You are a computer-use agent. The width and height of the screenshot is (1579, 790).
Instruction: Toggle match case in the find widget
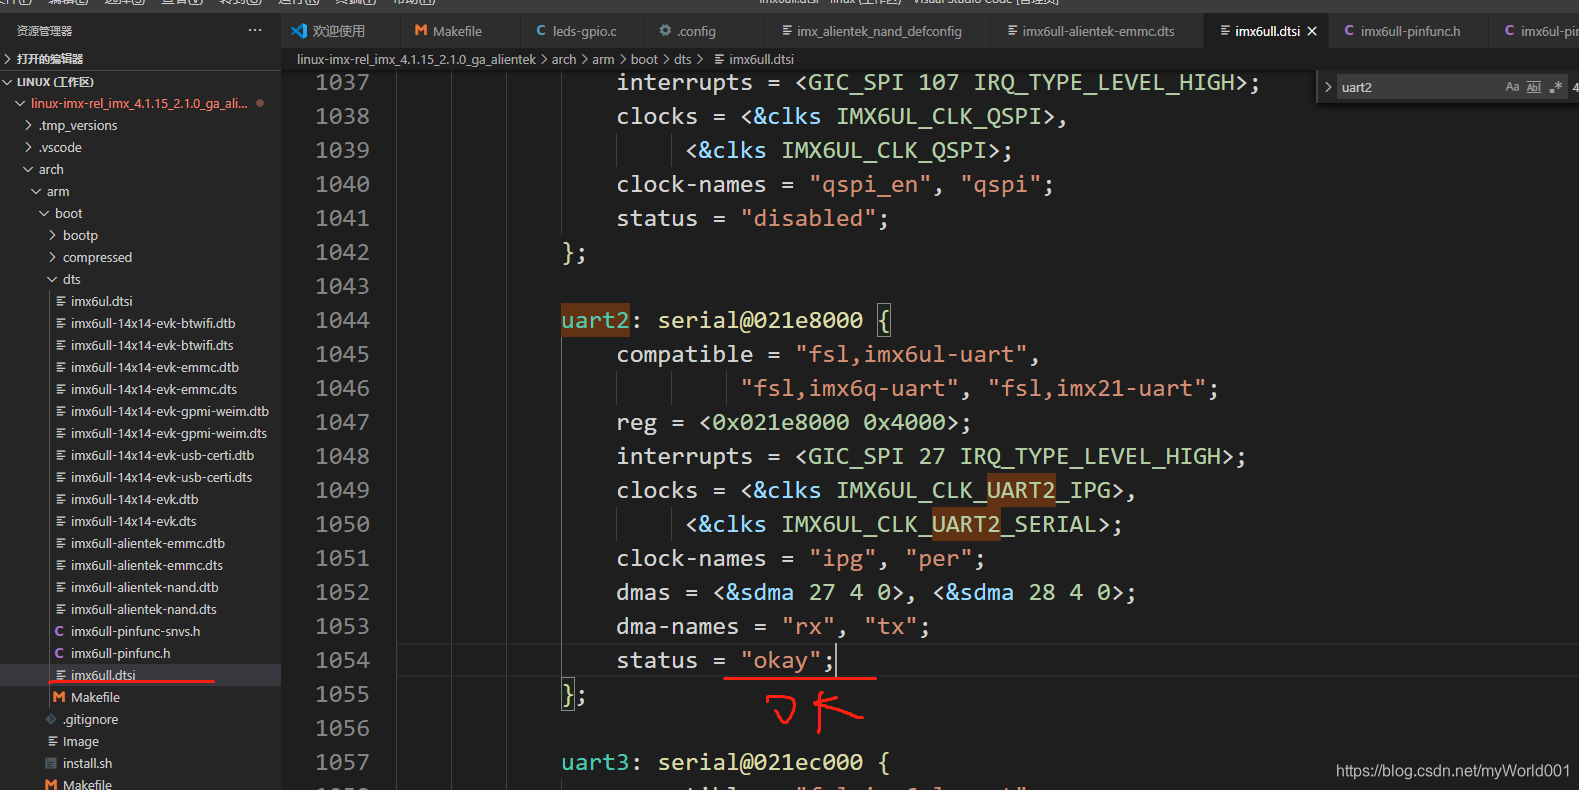pos(1512,87)
